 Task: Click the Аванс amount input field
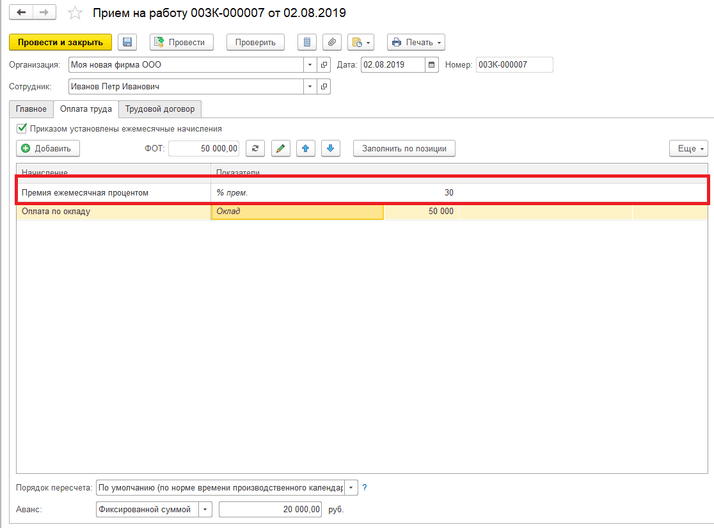click(x=271, y=509)
